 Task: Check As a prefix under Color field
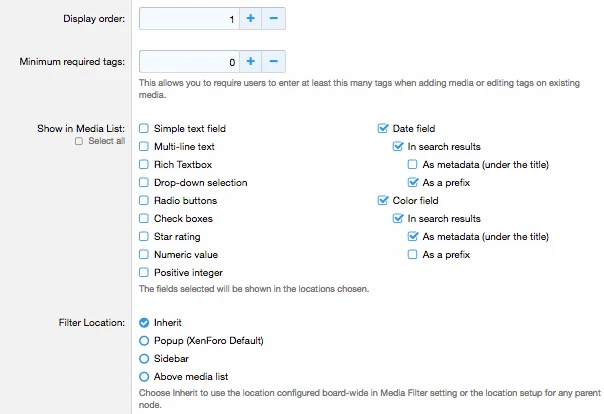click(x=413, y=255)
